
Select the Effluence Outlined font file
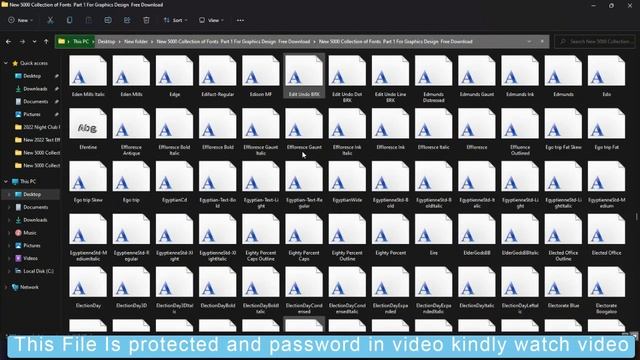pos(520,131)
